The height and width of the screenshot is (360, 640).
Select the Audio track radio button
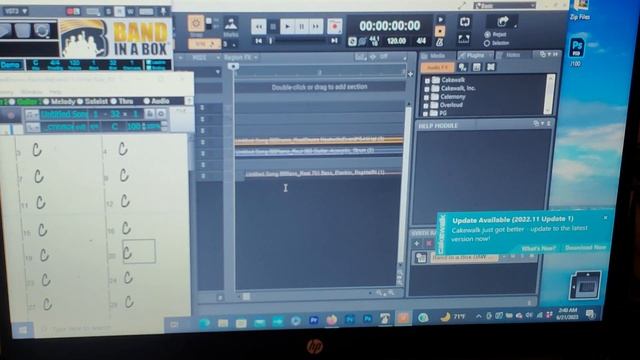[x=146, y=101]
